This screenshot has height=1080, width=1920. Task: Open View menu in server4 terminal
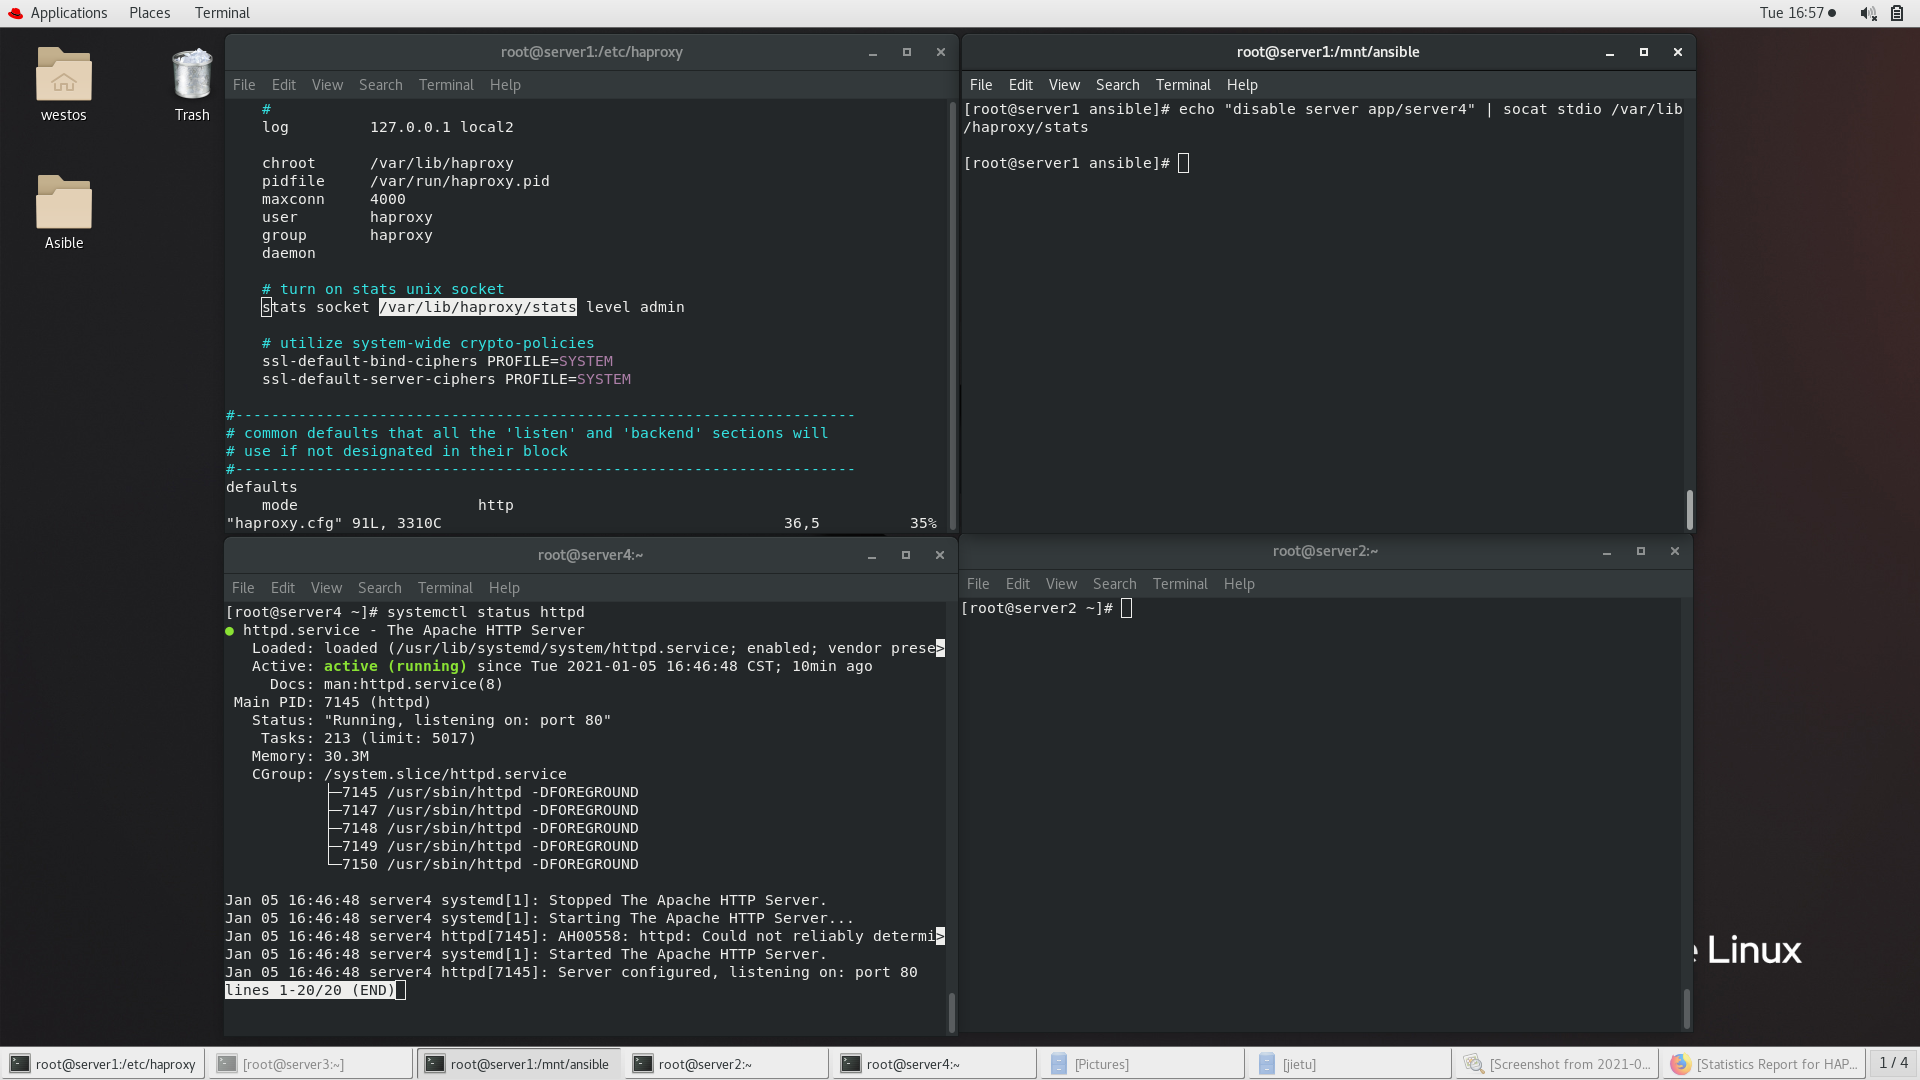(326, 588)
